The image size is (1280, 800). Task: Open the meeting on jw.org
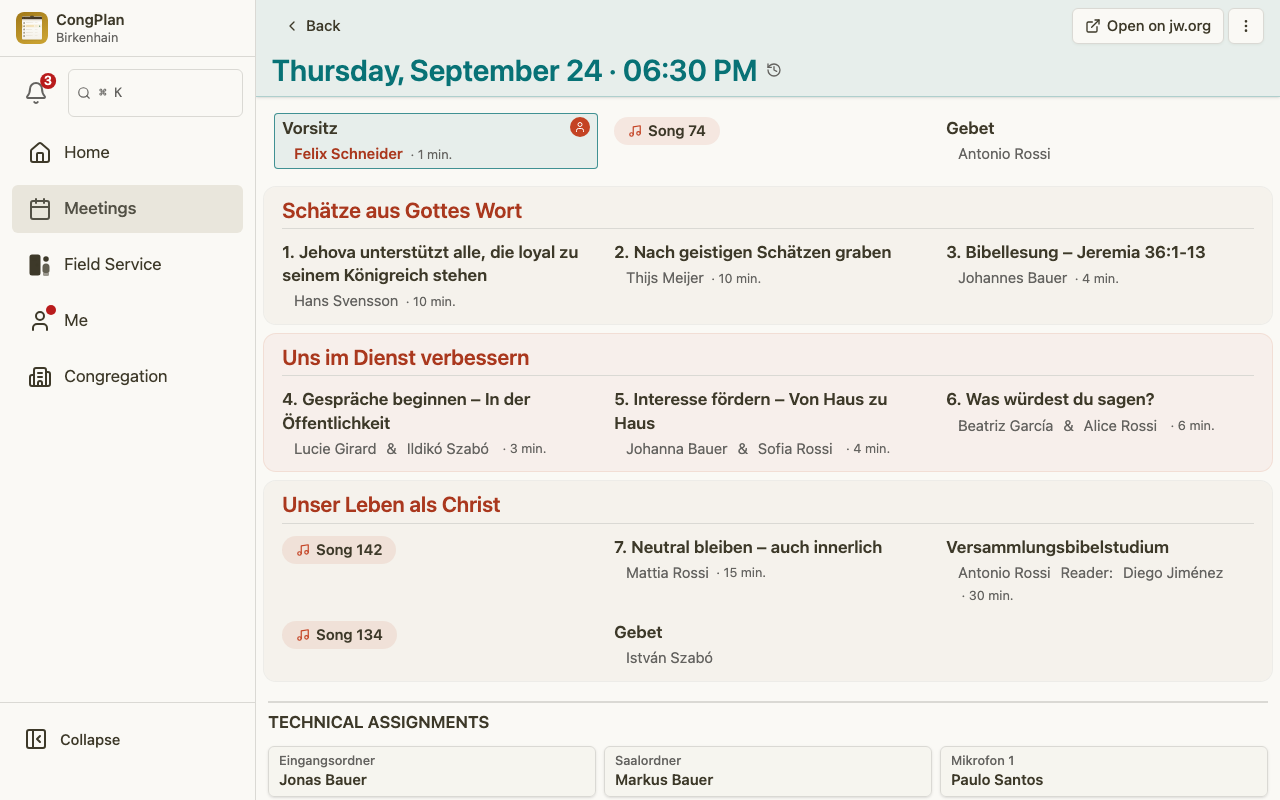pyautogui.click(x=1148, y=26)
